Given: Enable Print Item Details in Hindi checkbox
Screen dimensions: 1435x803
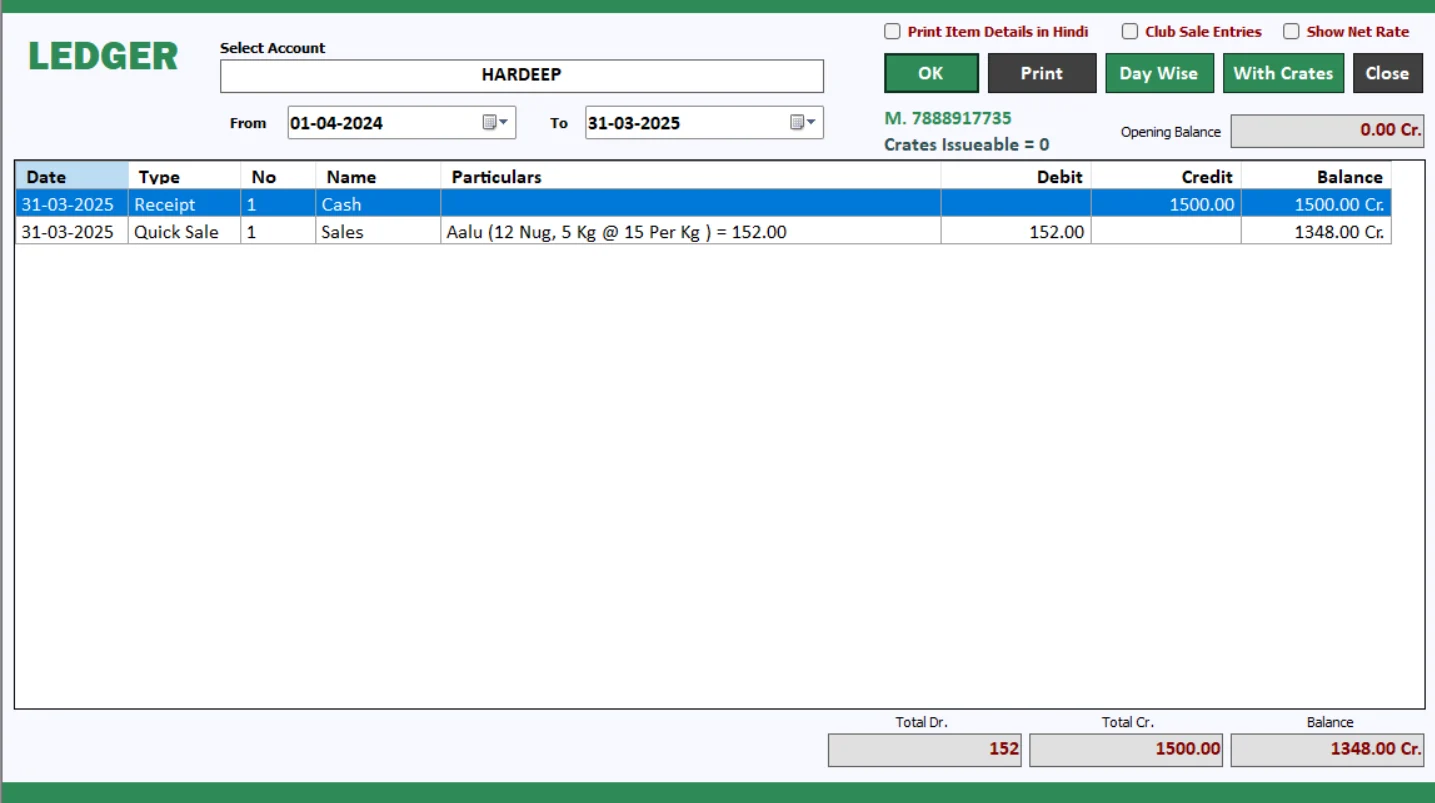Looking at the screenshot, I should point(892,32).
